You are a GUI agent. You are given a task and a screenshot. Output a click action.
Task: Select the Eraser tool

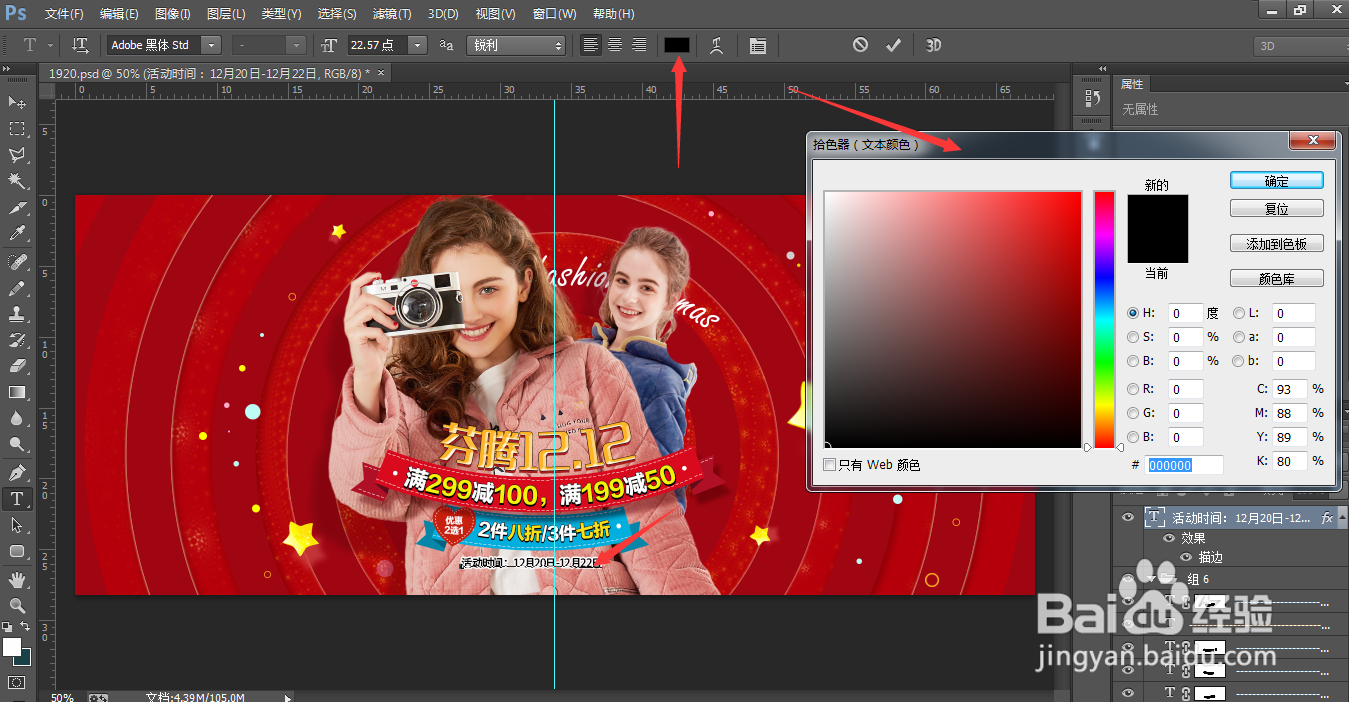tap(17, 366)
